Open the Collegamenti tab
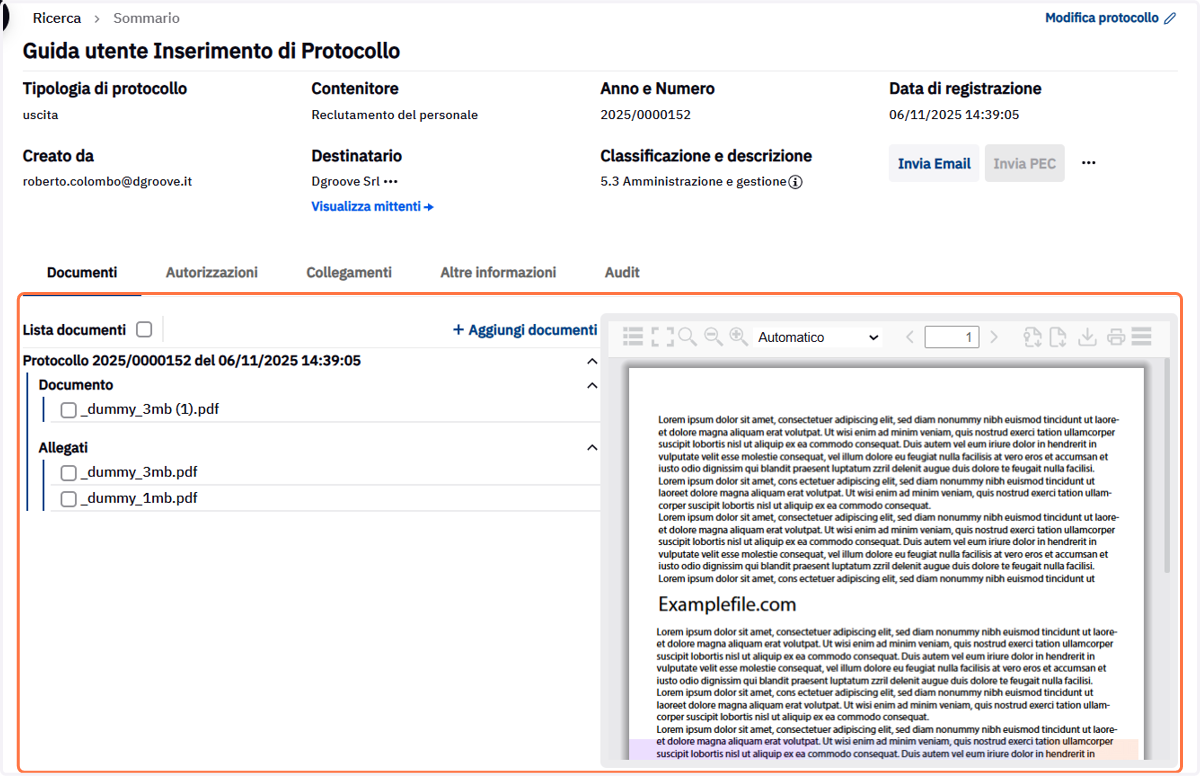The image size is (1200, 776). 349,272
